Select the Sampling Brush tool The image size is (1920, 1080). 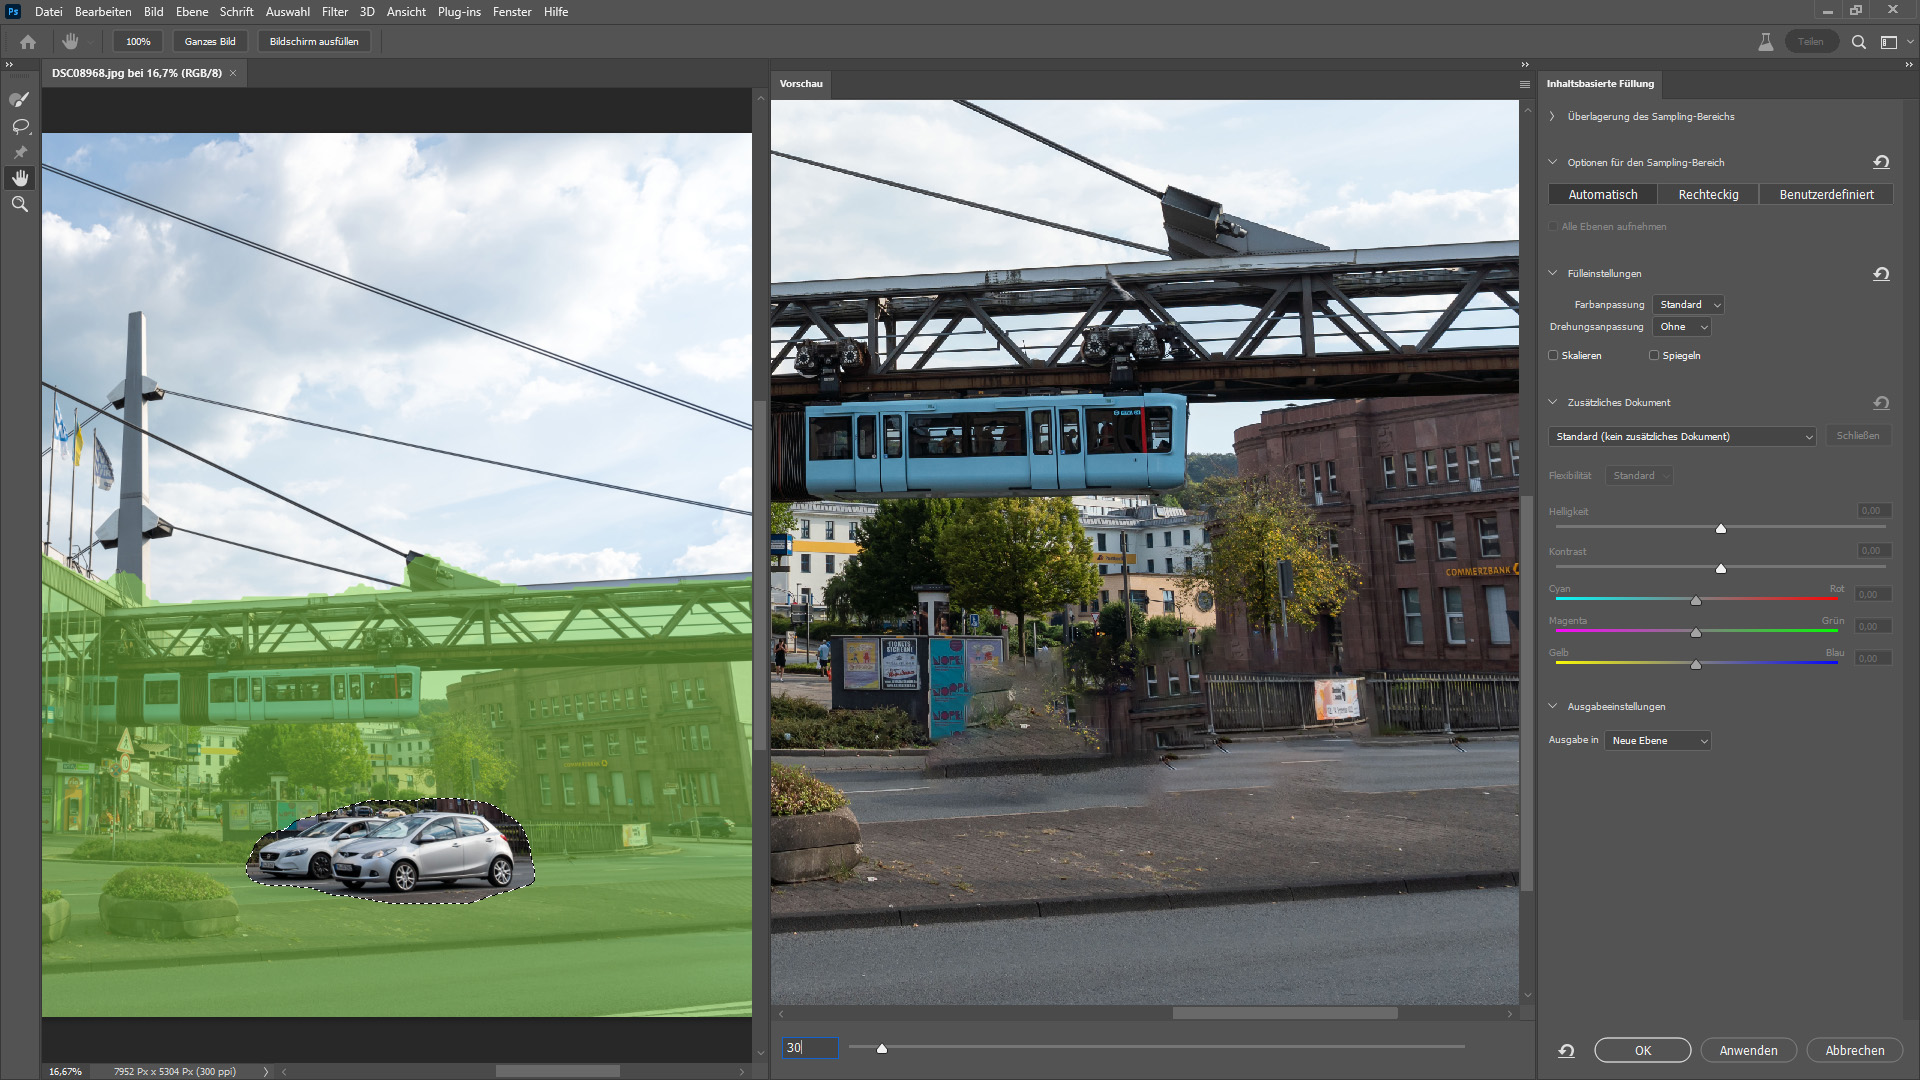20,99
